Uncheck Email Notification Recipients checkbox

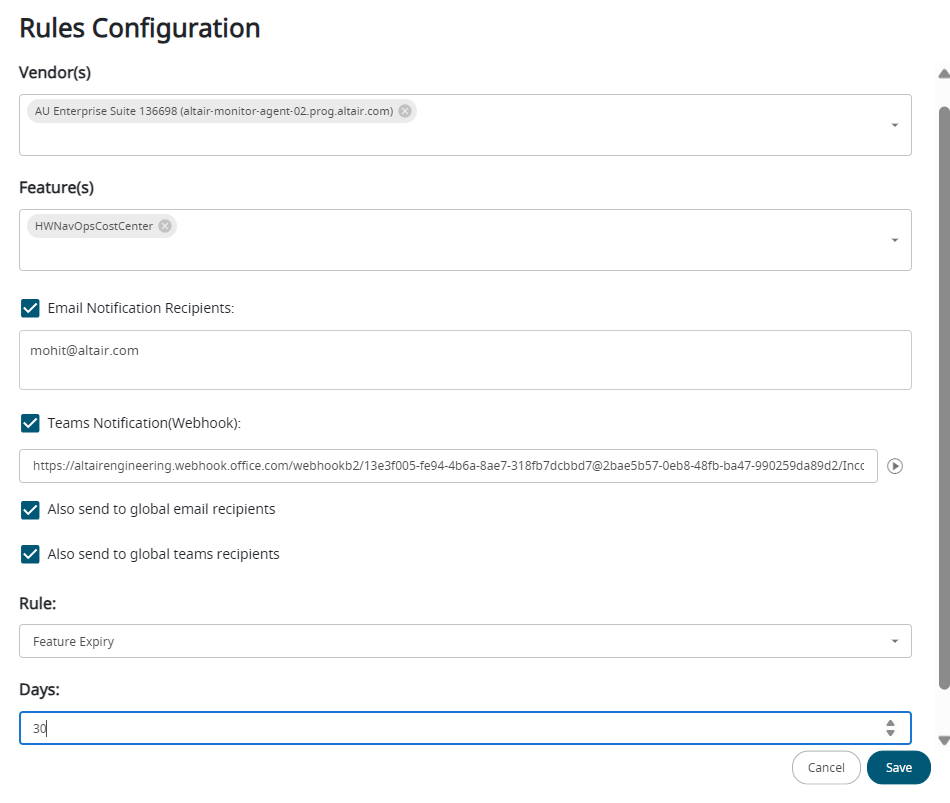(x=30, y=308)
